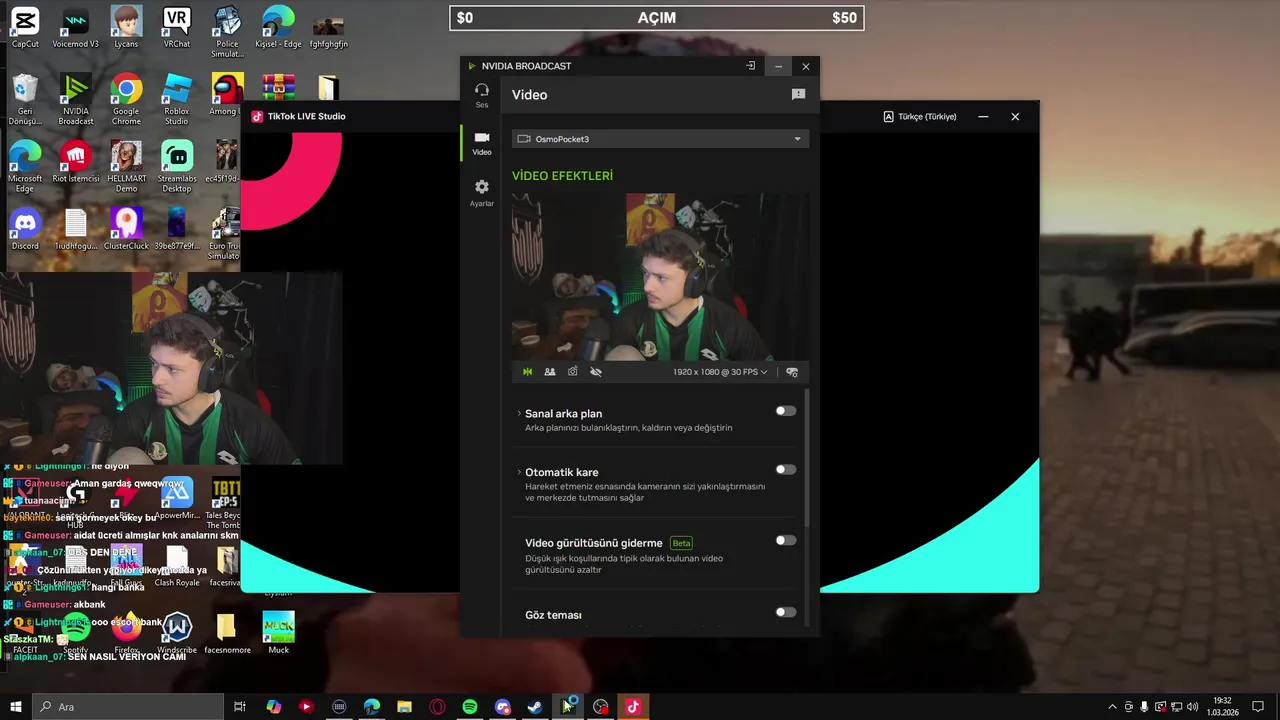
Task: Open Kişisel - Edge desktop shortcut
Action: coord(278,27)
